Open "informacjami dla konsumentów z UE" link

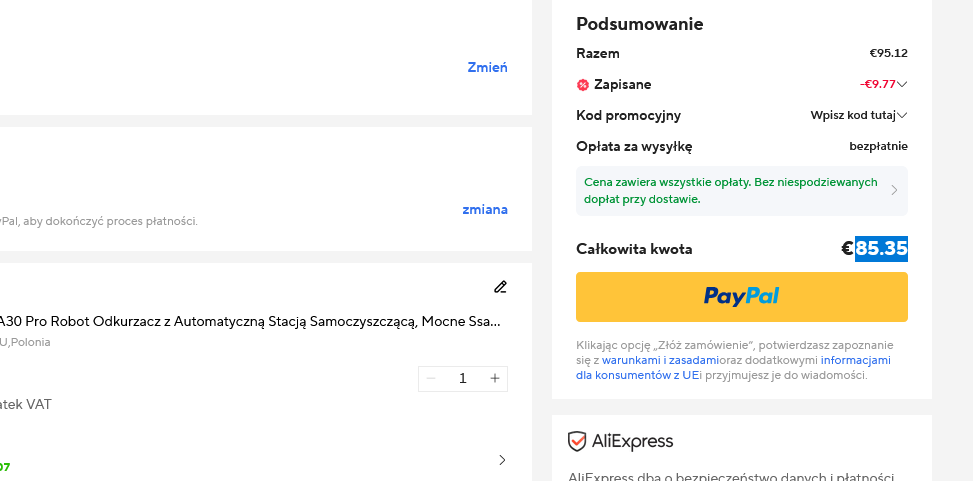[x=733, y=367]
